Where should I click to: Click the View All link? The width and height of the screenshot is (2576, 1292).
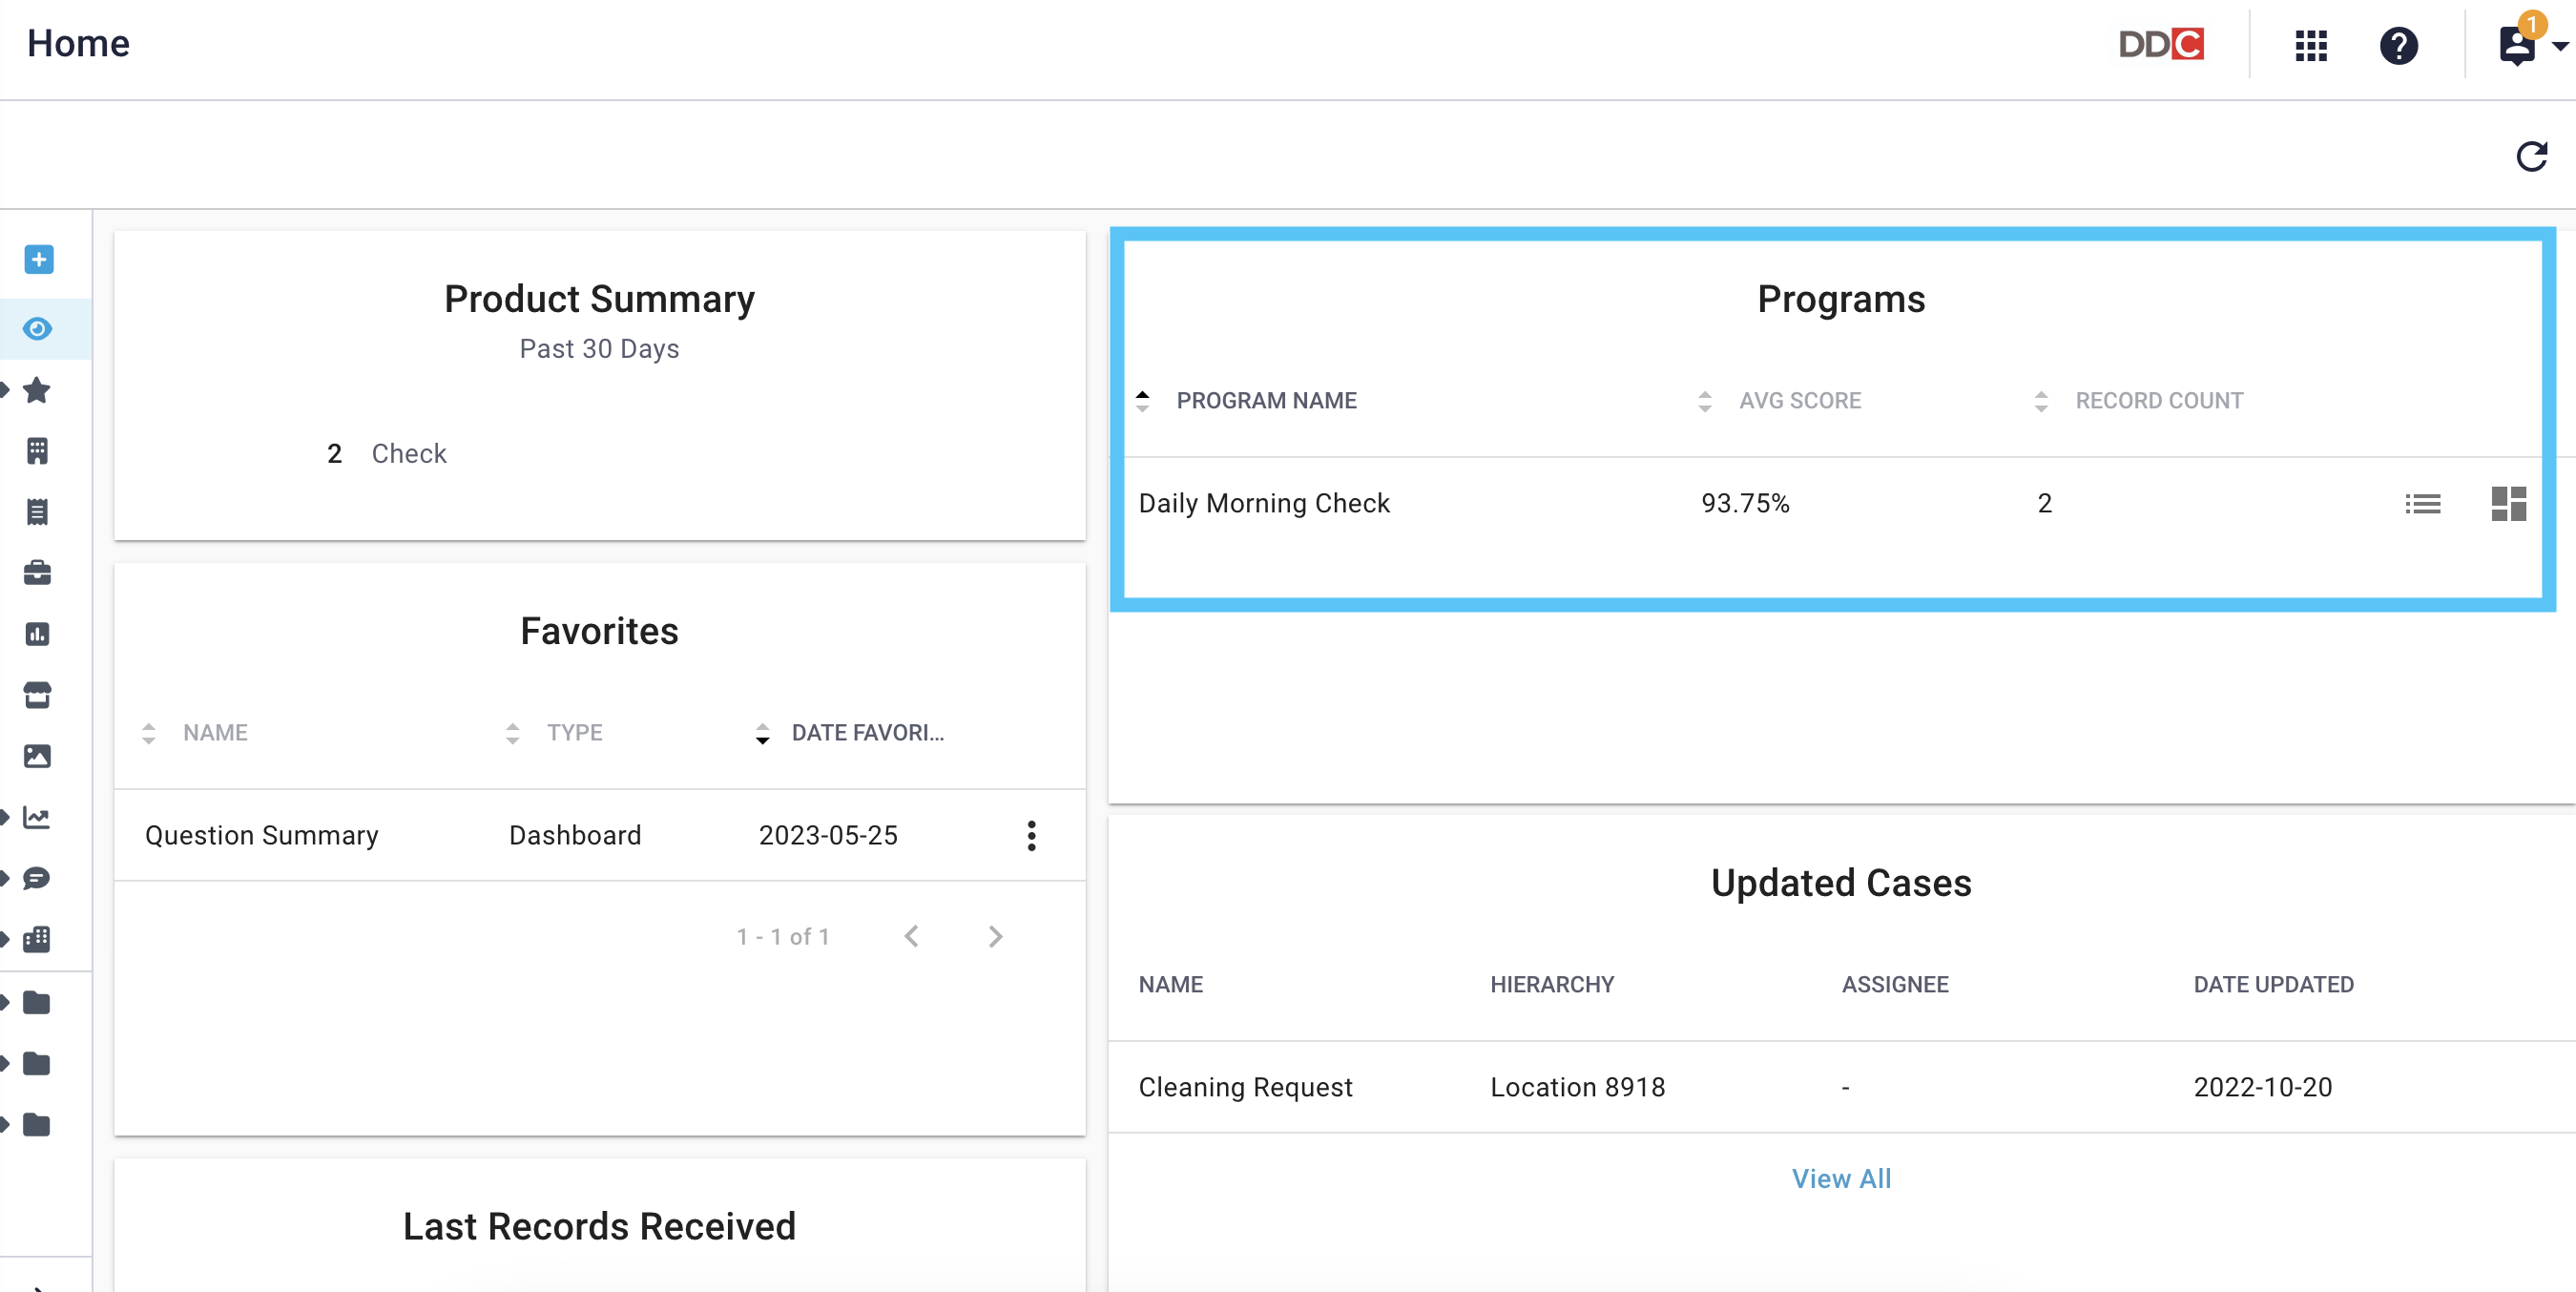(x=1841, y=1179)
